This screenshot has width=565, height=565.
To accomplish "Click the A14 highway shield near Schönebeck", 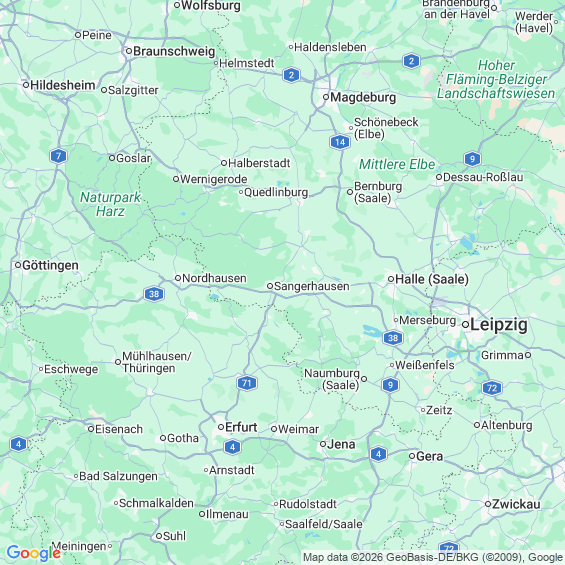I will tap(340, 142).
